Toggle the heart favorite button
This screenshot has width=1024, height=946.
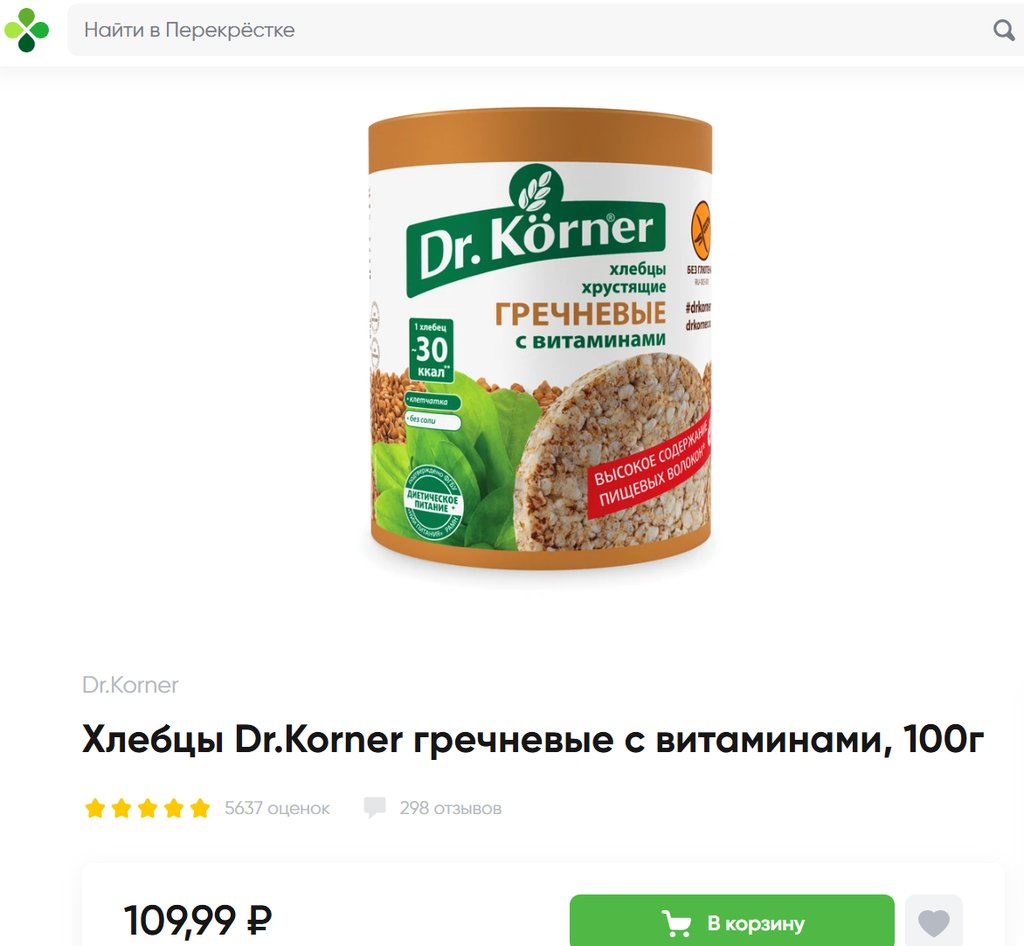point(934,922)
